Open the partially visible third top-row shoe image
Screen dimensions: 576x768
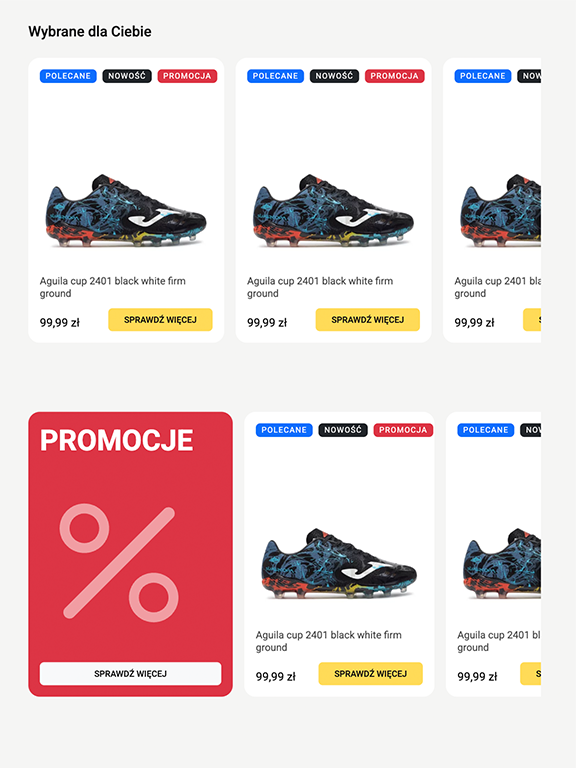pos(501,211)
